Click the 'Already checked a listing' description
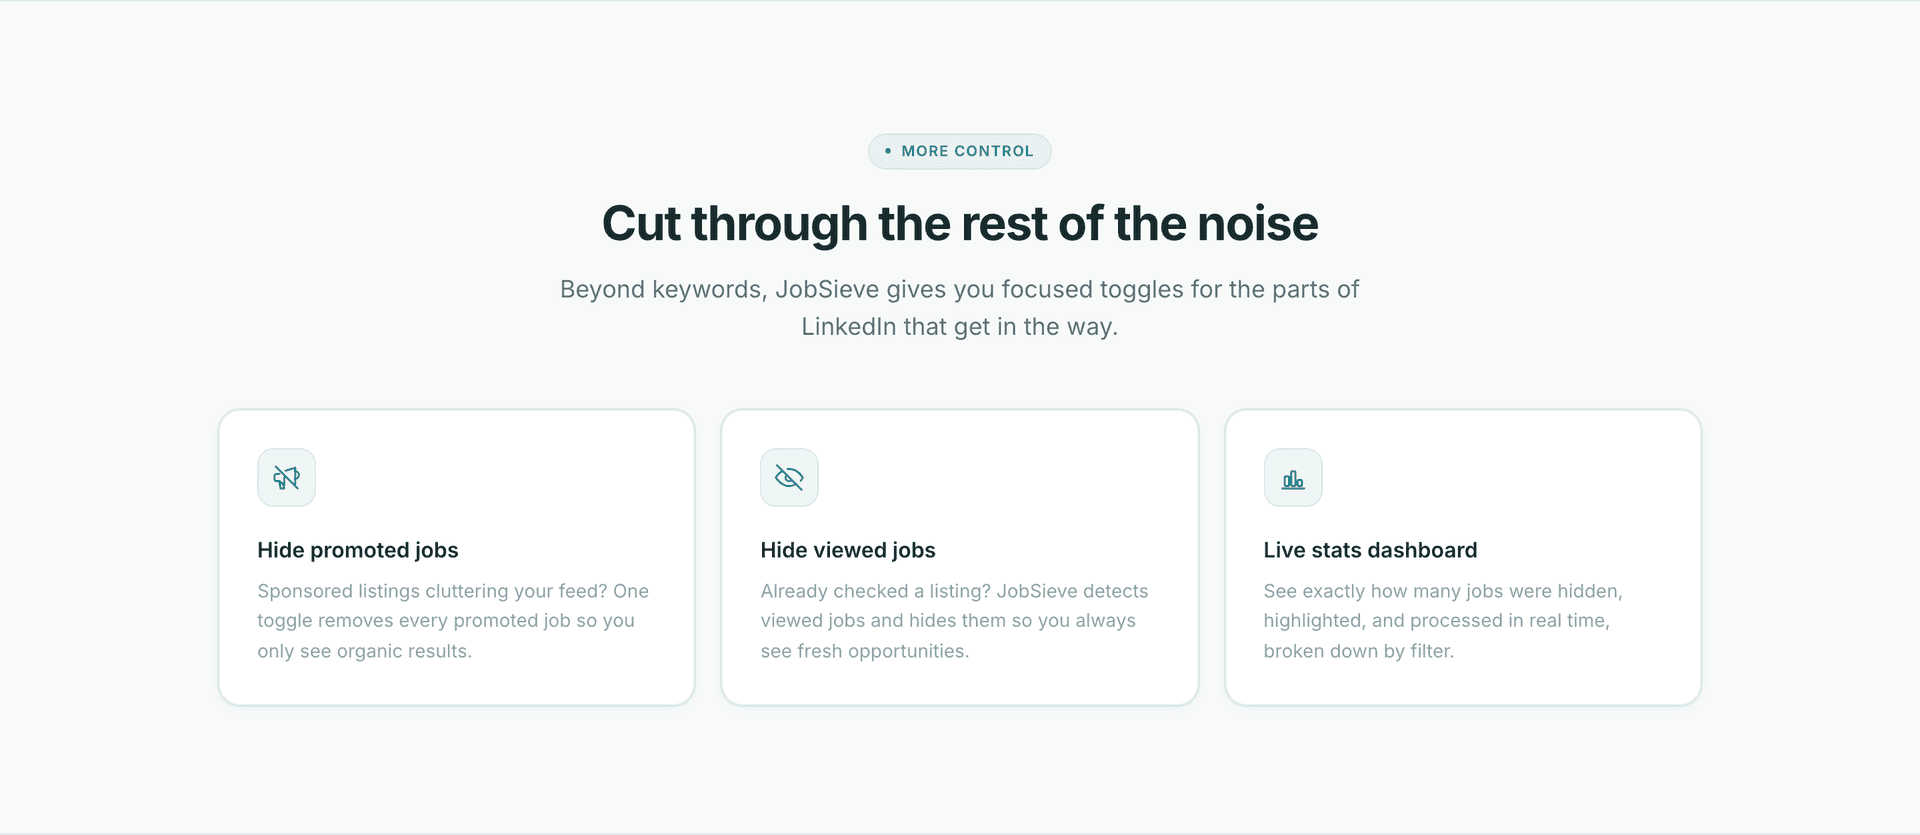Viewport: 1920px width, 835px height. (x=954, y=621)
